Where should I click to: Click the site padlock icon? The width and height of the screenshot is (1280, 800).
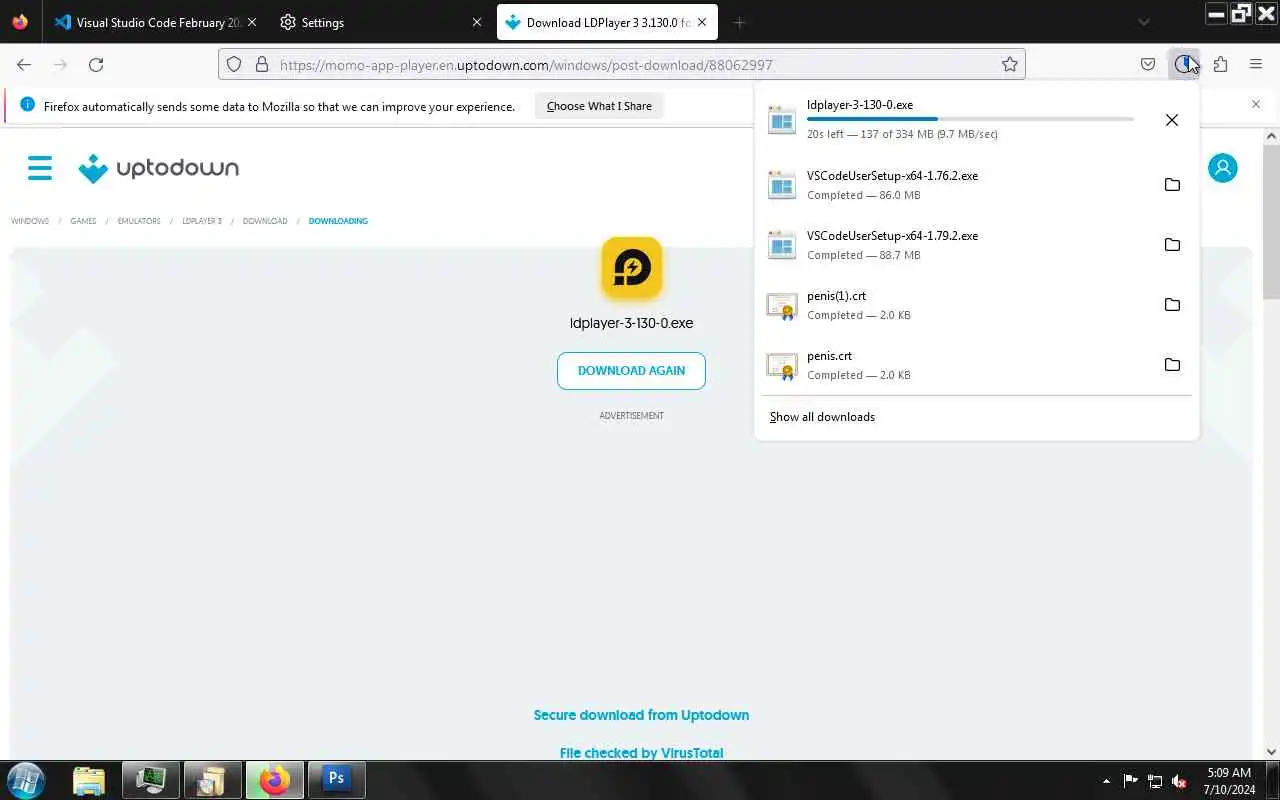[x=262, y=64]
